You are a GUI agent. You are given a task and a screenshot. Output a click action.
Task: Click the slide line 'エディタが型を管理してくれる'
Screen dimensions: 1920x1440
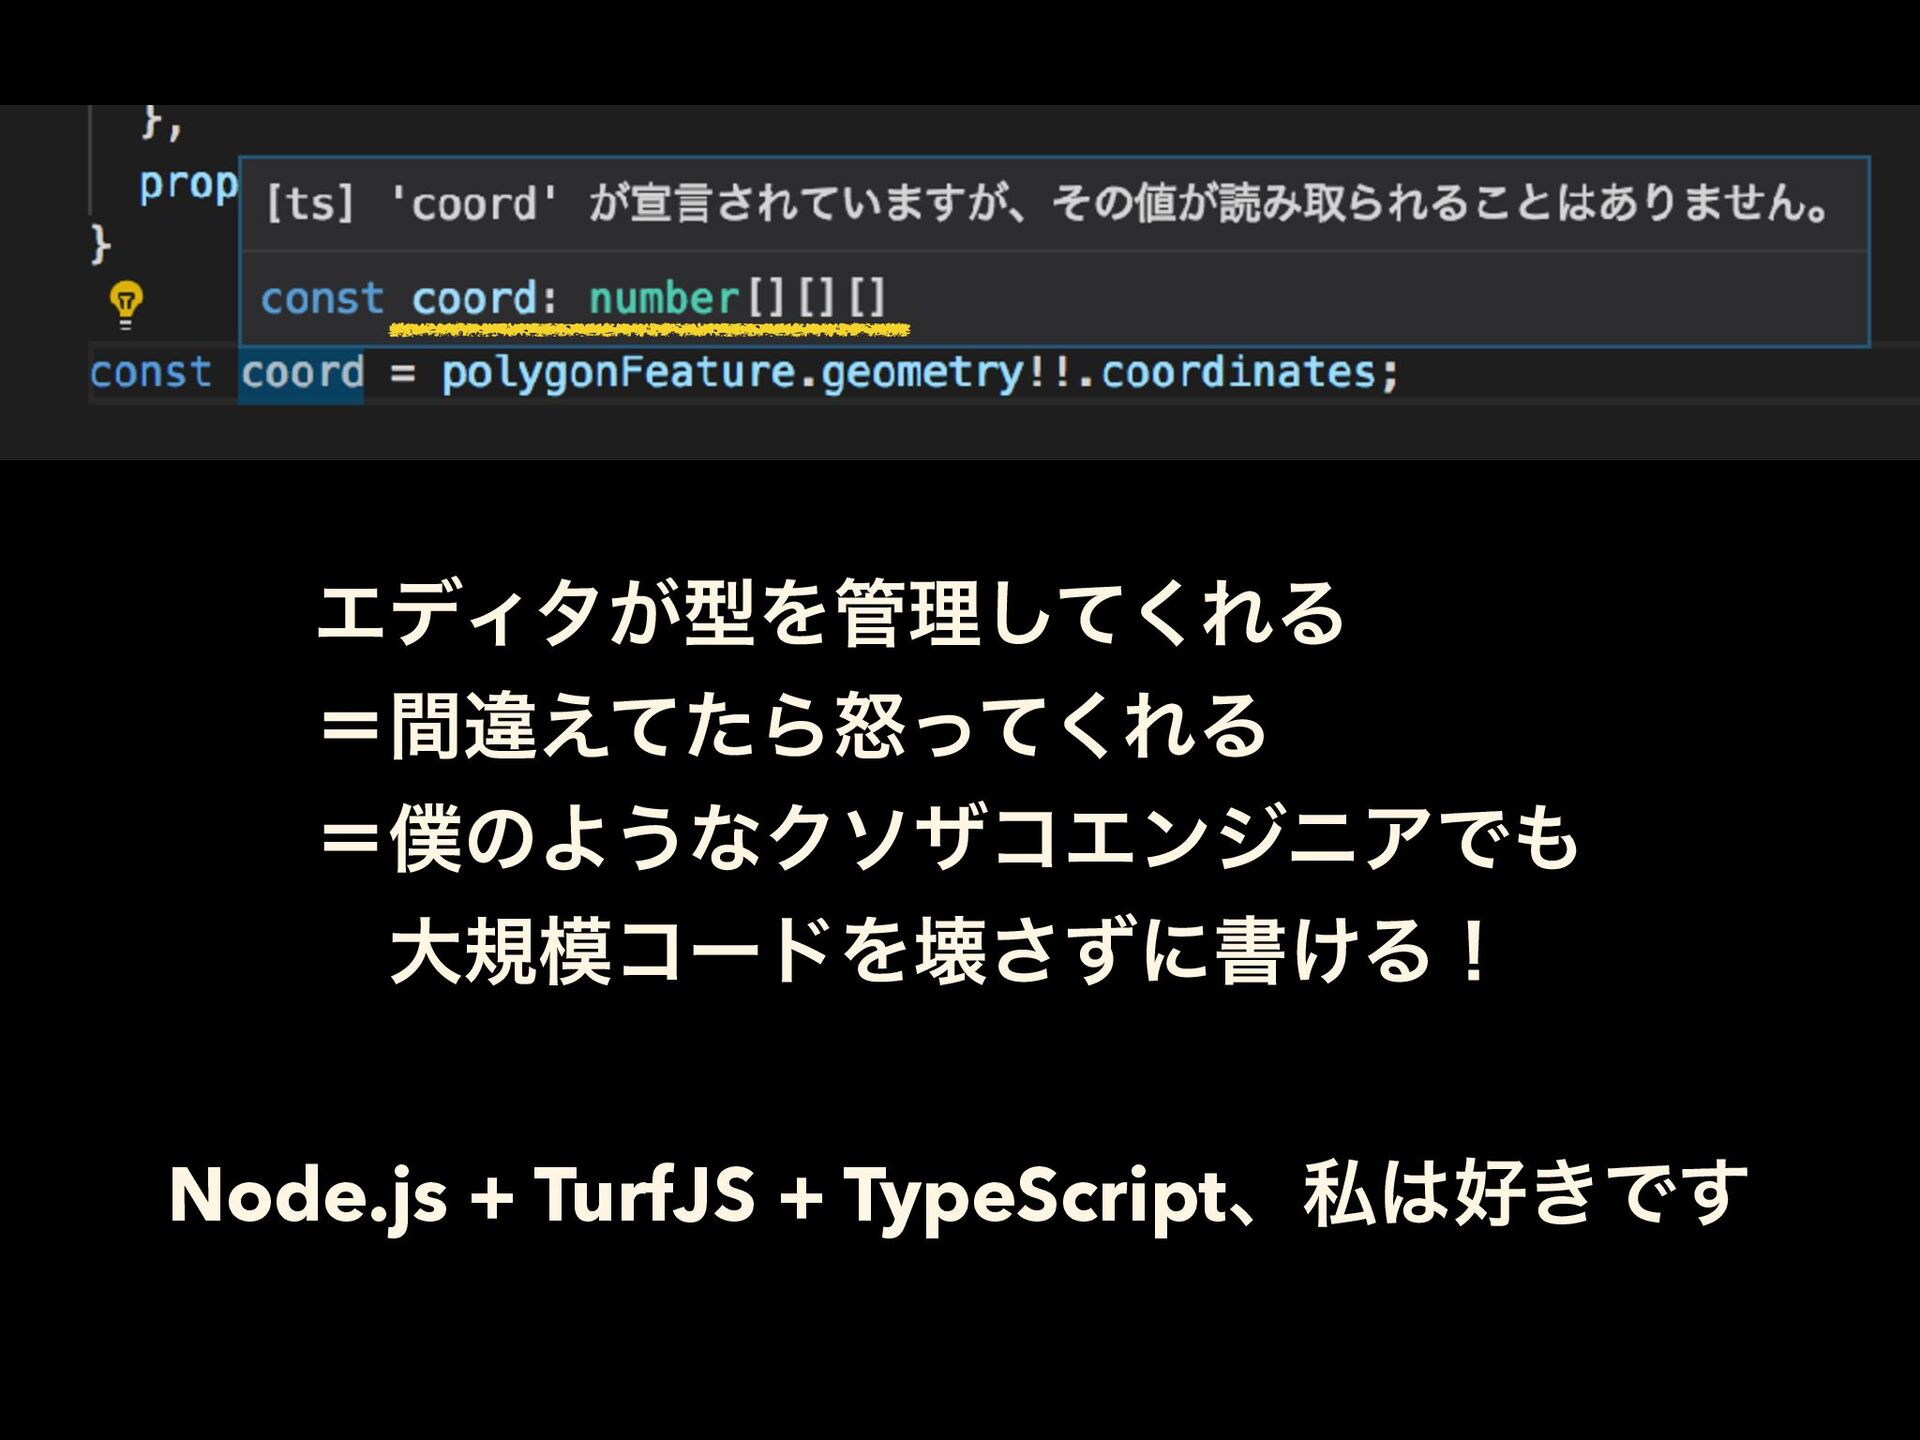pos(830,613)
